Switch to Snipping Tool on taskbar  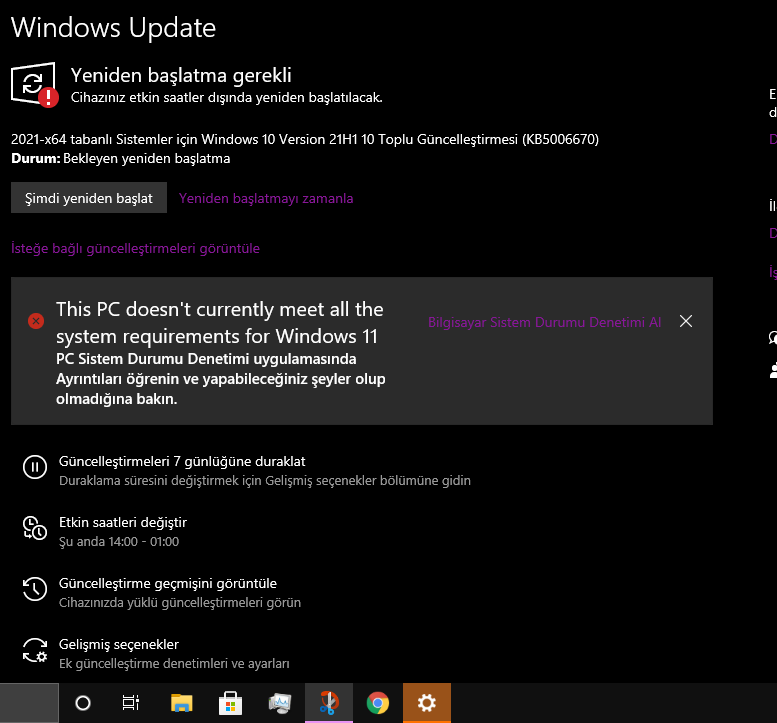point(329,703)
